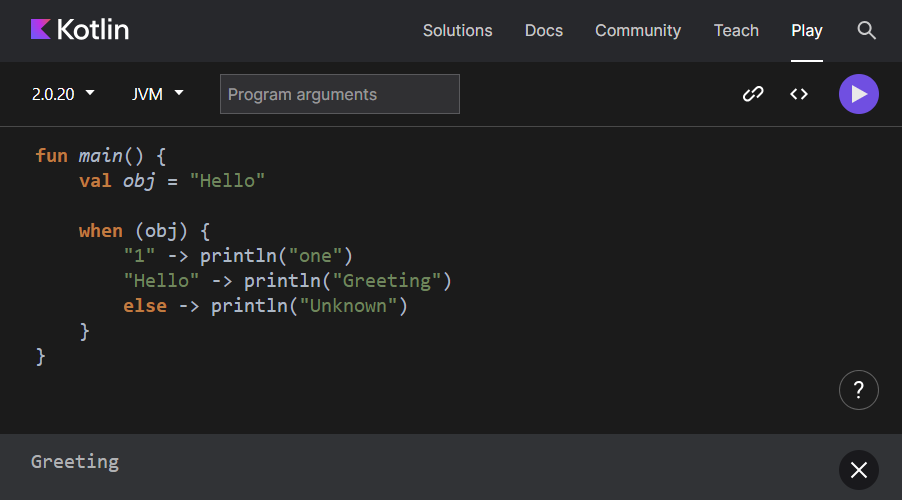Image resolution: width=902 pixels, height=500 pixels.
Task: Open the JVM target dropdown
Action: click(x=157, y=94)
